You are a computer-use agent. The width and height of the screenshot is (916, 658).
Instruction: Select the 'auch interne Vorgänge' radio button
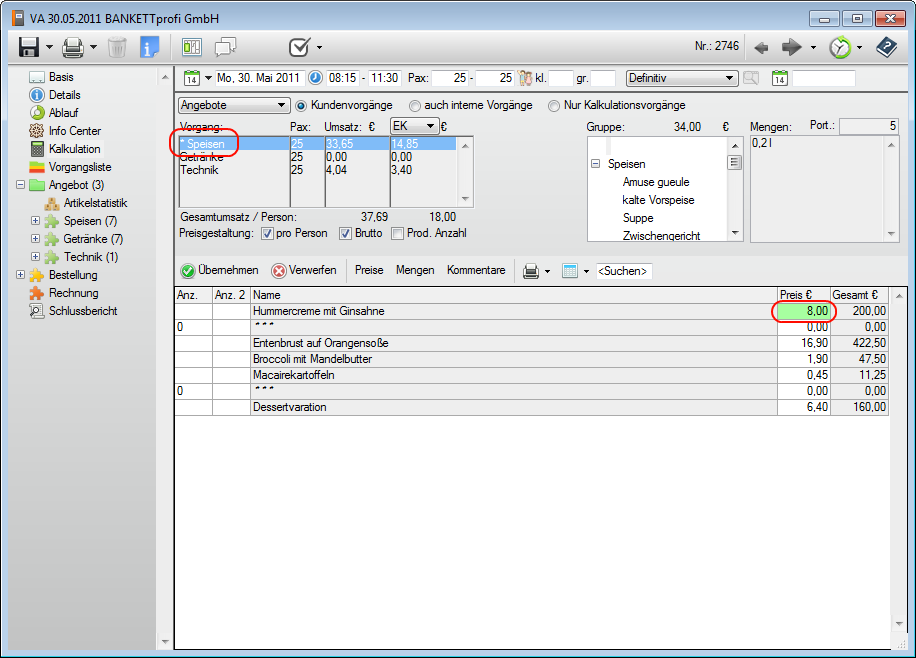[x=415, y=105]
